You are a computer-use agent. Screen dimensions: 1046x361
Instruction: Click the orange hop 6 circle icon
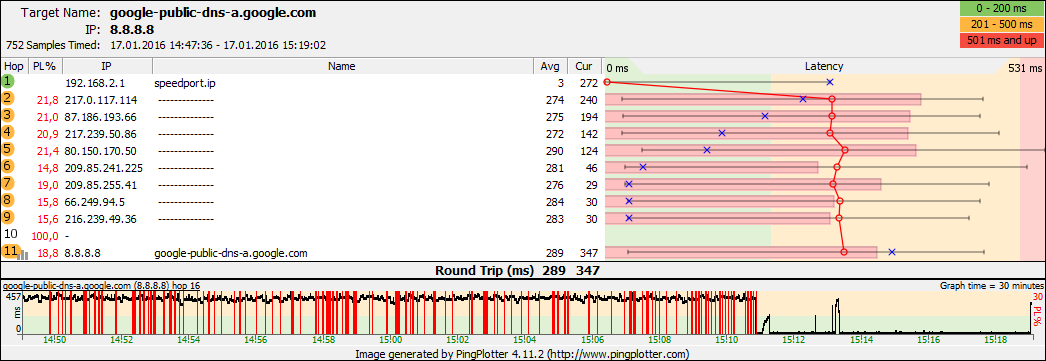tap(7, 166)
